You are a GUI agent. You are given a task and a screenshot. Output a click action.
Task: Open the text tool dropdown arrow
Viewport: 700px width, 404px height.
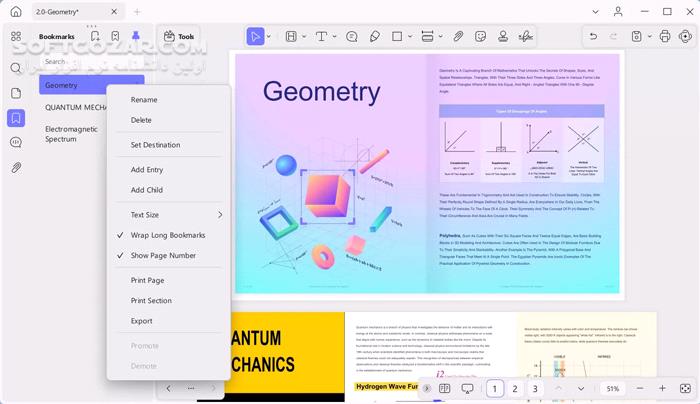point(333,37)
